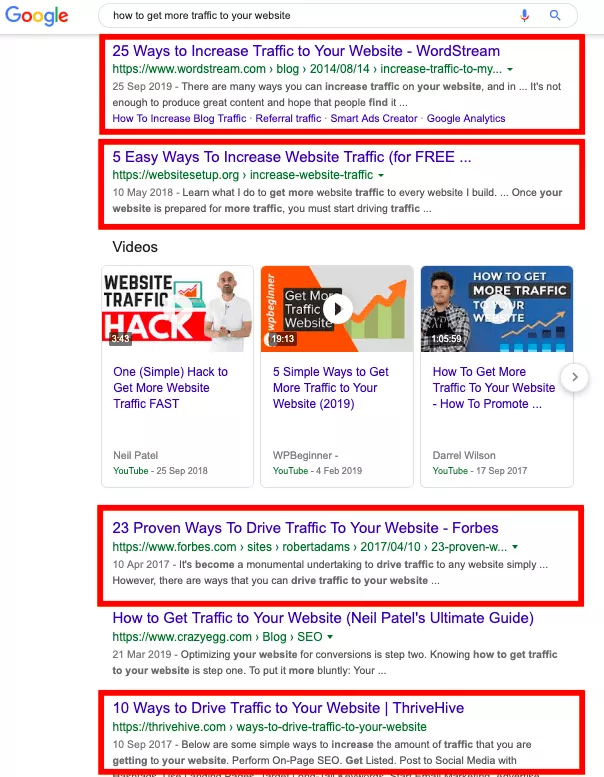This screenshot has width=604, height=777.
Task: Open Google Analytics sitelink
Action: pyautogui.click(x=466, y=118)
